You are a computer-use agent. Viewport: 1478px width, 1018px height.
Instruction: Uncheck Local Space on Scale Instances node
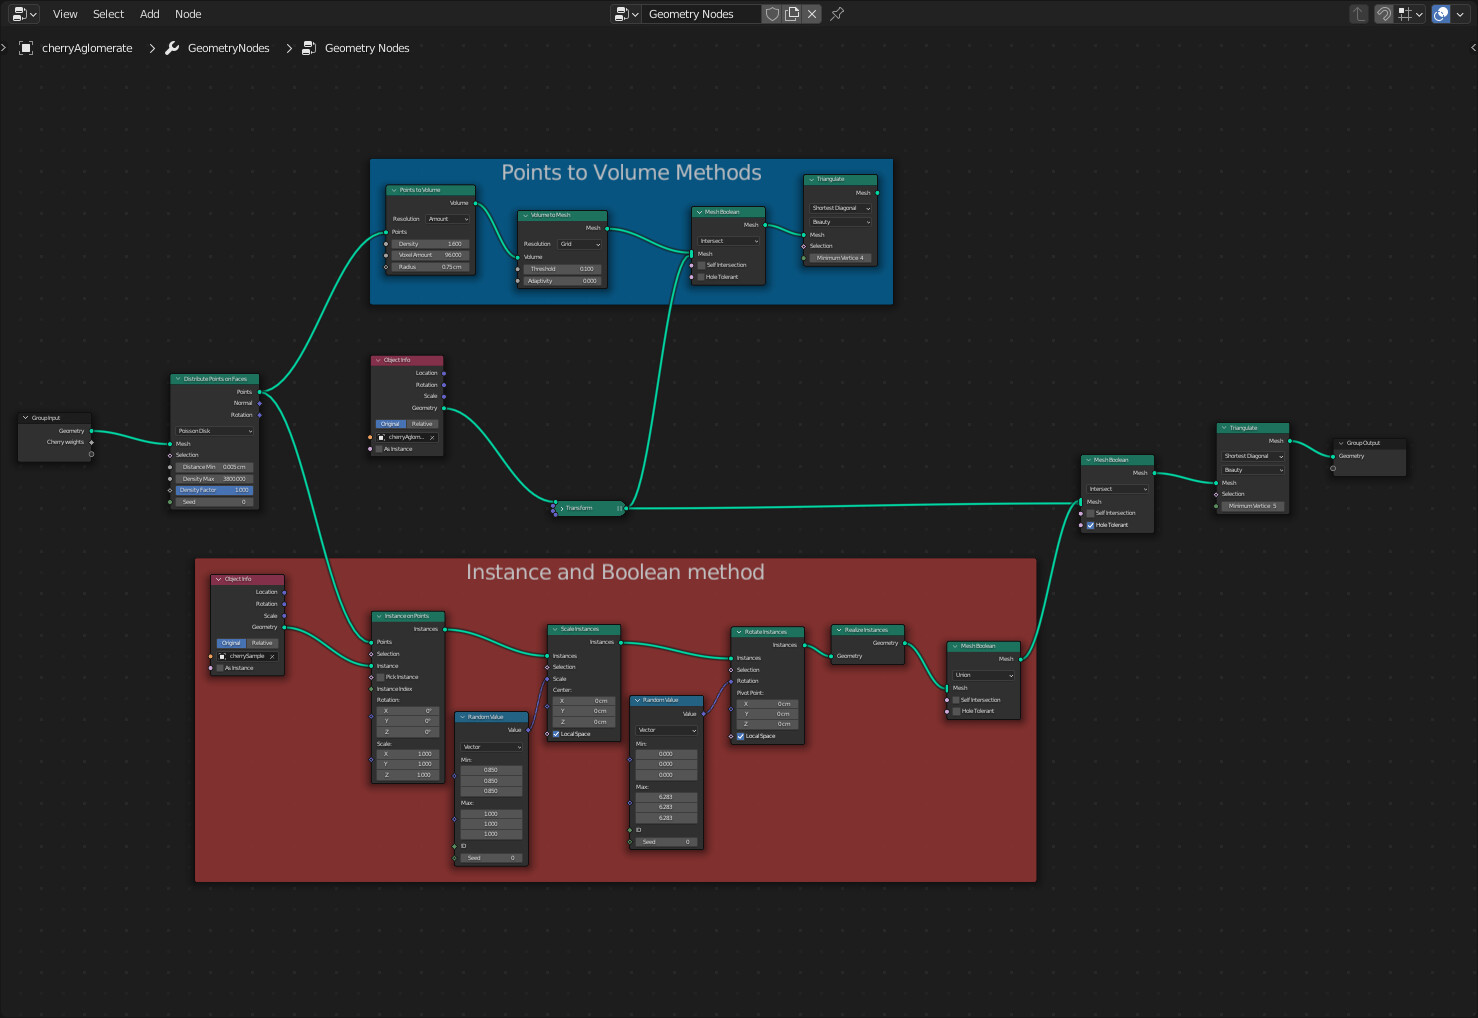tap(556, 734)
